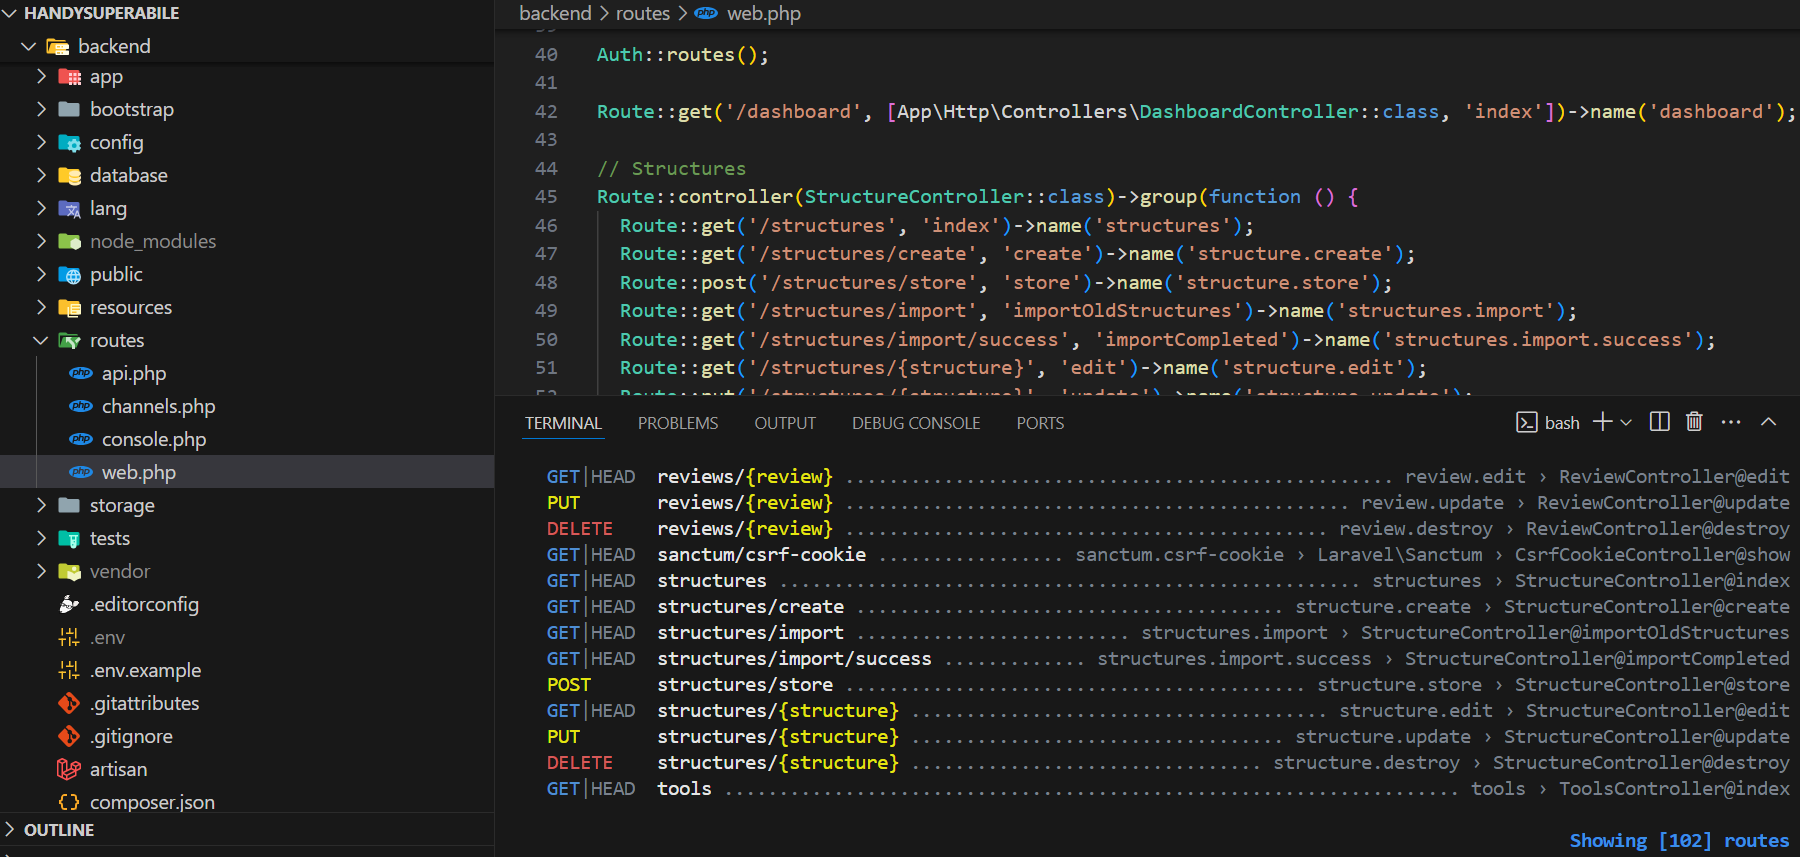Click the new terminal plus icon
The width and height of the screenshot is (1800, 857).
click(1602, 422)
